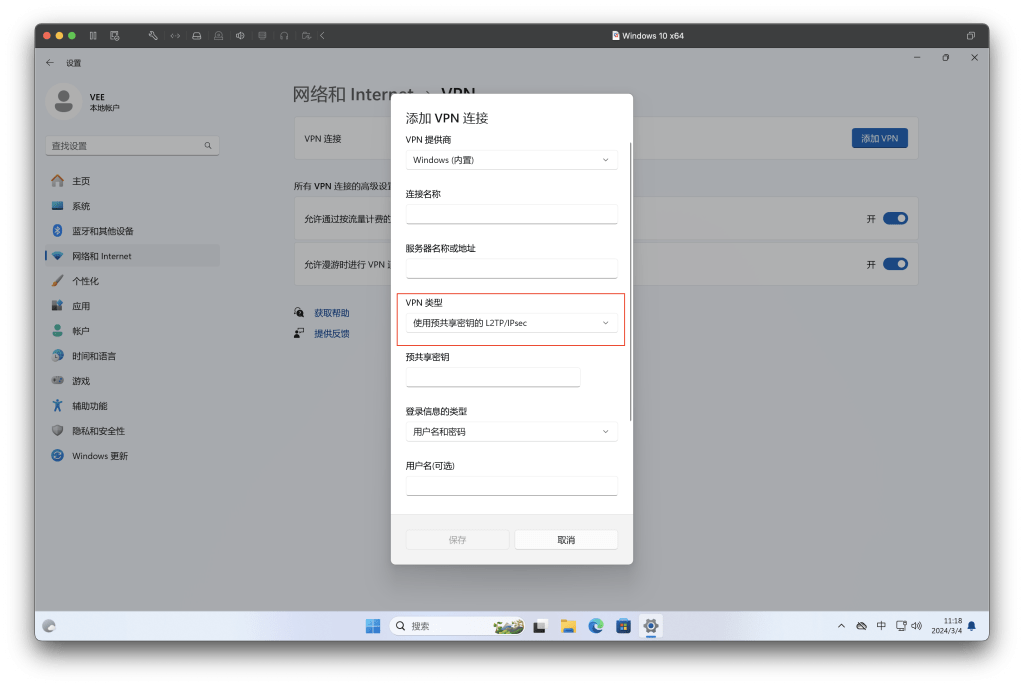Viewport: 1024px width, 687px height.
Task: Open Microsoft Store from the taskbar
Action: (x=624, y=626)
